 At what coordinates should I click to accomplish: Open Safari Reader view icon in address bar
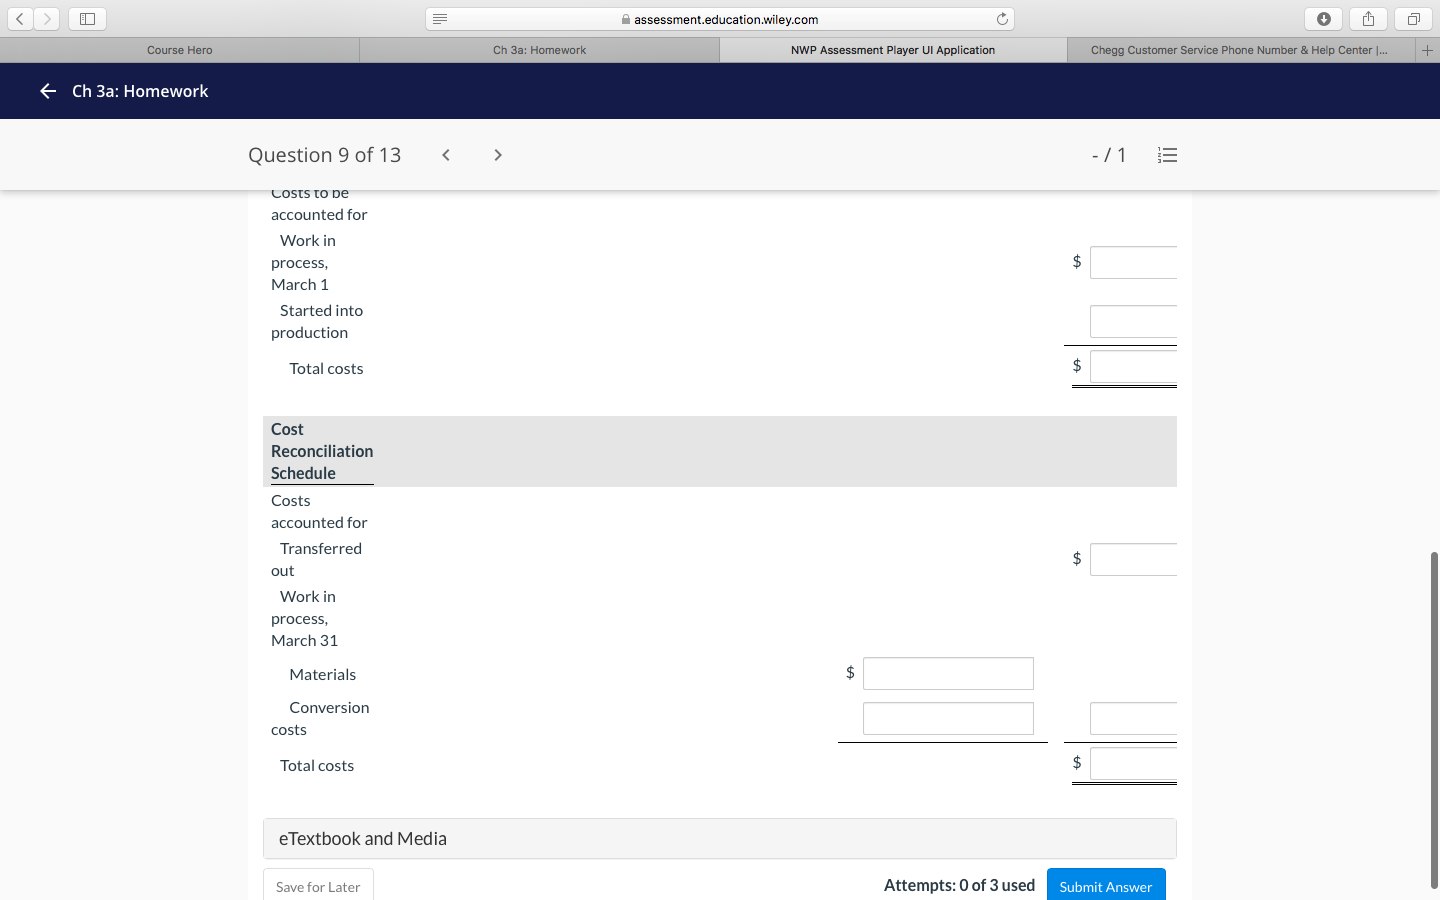[x=439, y=18]
